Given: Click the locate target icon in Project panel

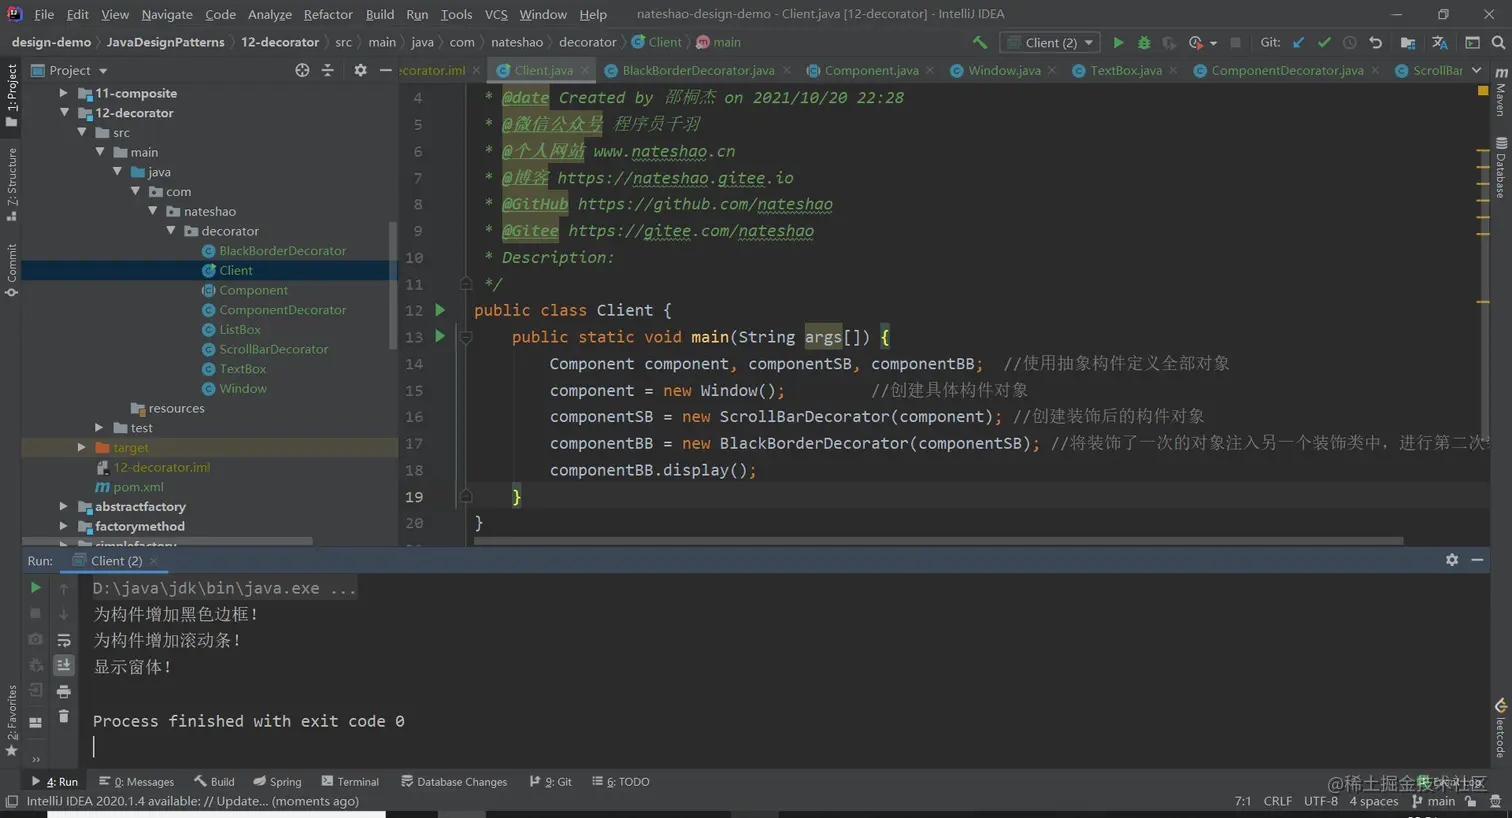Looking at the screenshot, I should tap(302, 70).
